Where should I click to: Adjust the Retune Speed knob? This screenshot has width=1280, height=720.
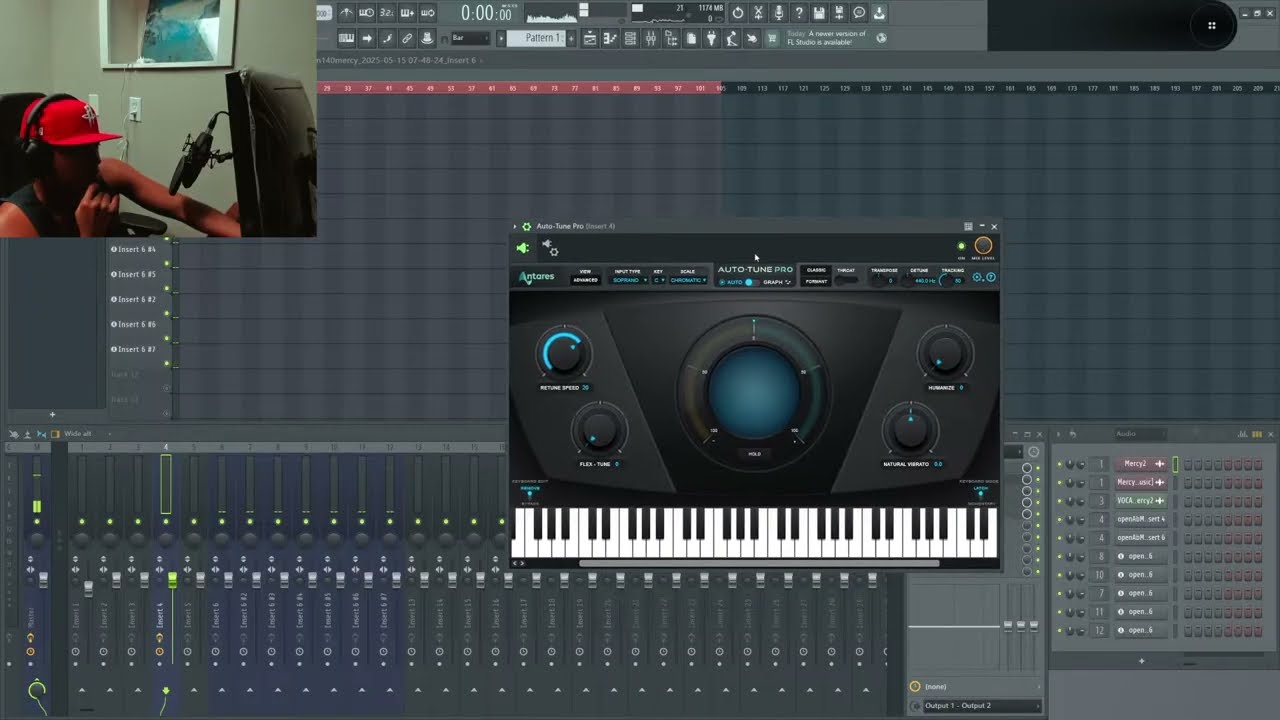point(564,354)
